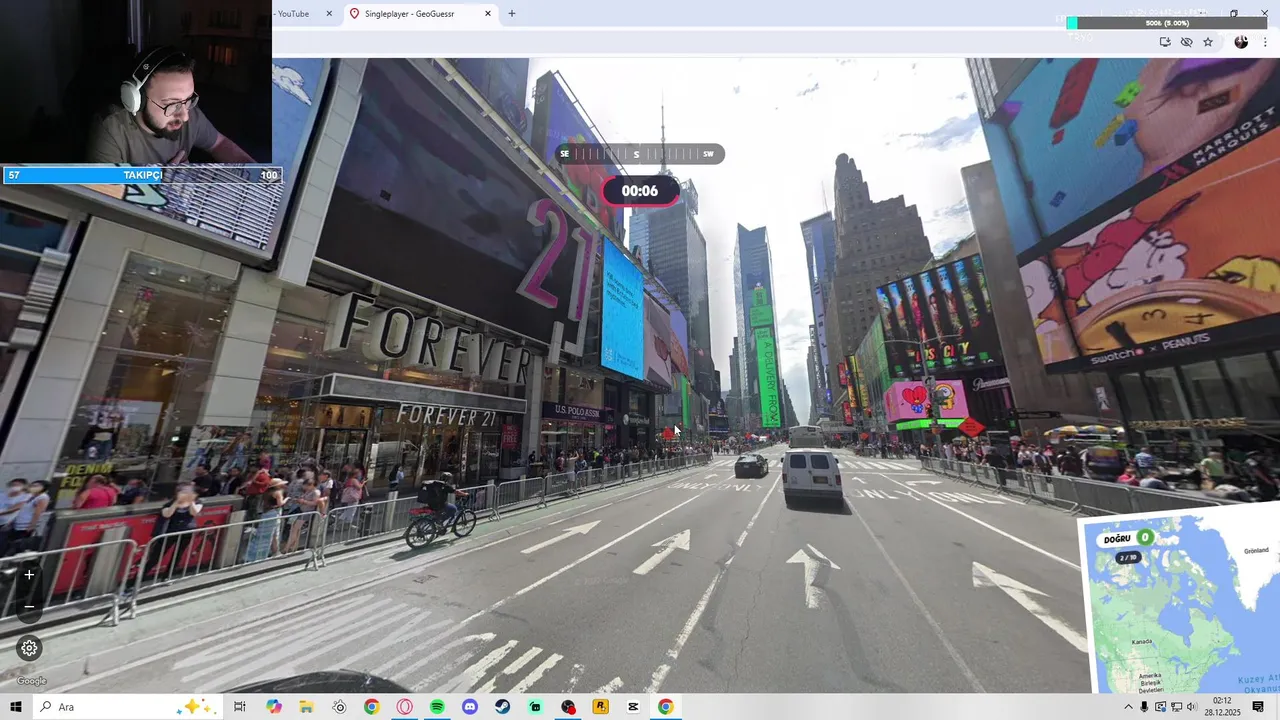Launch Copilot from the taskbar
Screen dimensions: 1280x720
point(274,707)
